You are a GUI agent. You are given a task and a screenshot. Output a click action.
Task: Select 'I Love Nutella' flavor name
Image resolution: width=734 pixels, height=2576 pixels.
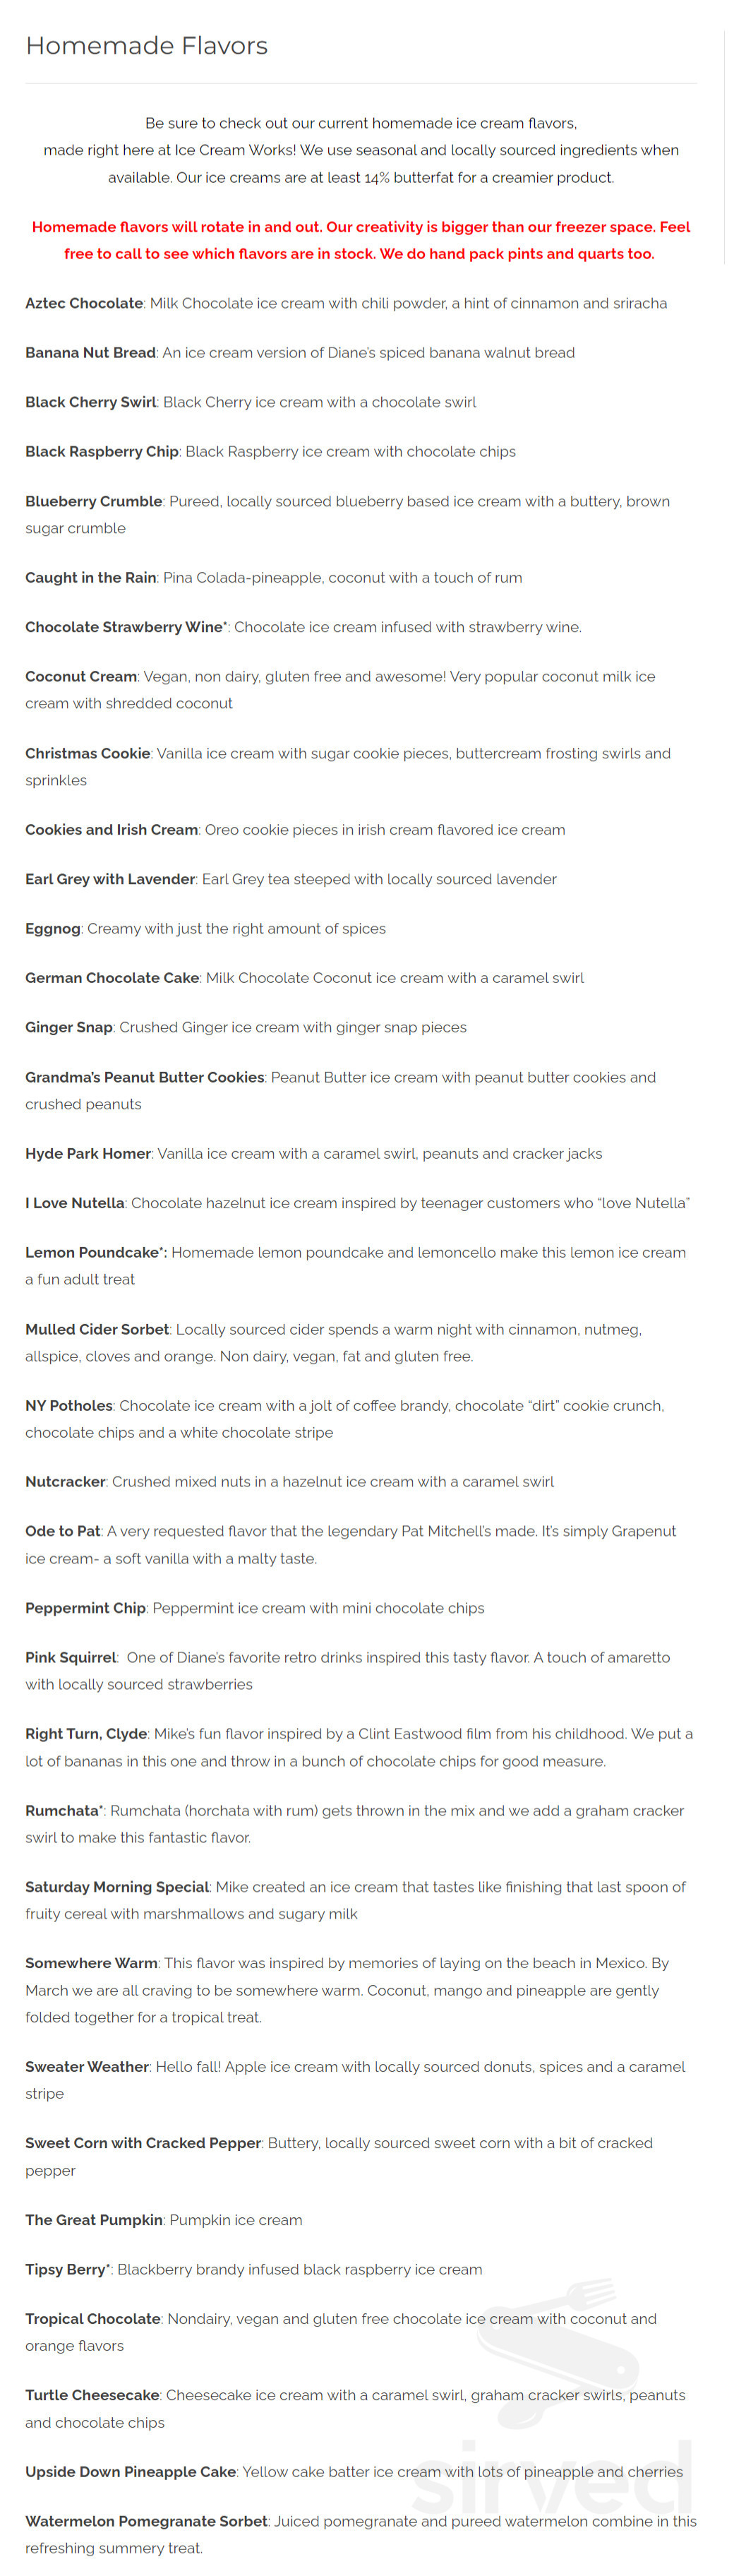pos(75,1203)
